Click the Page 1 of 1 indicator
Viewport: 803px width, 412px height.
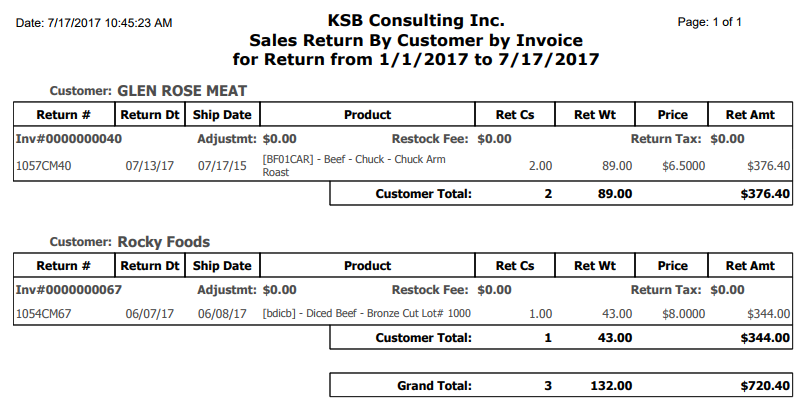(x=709, y=22)
